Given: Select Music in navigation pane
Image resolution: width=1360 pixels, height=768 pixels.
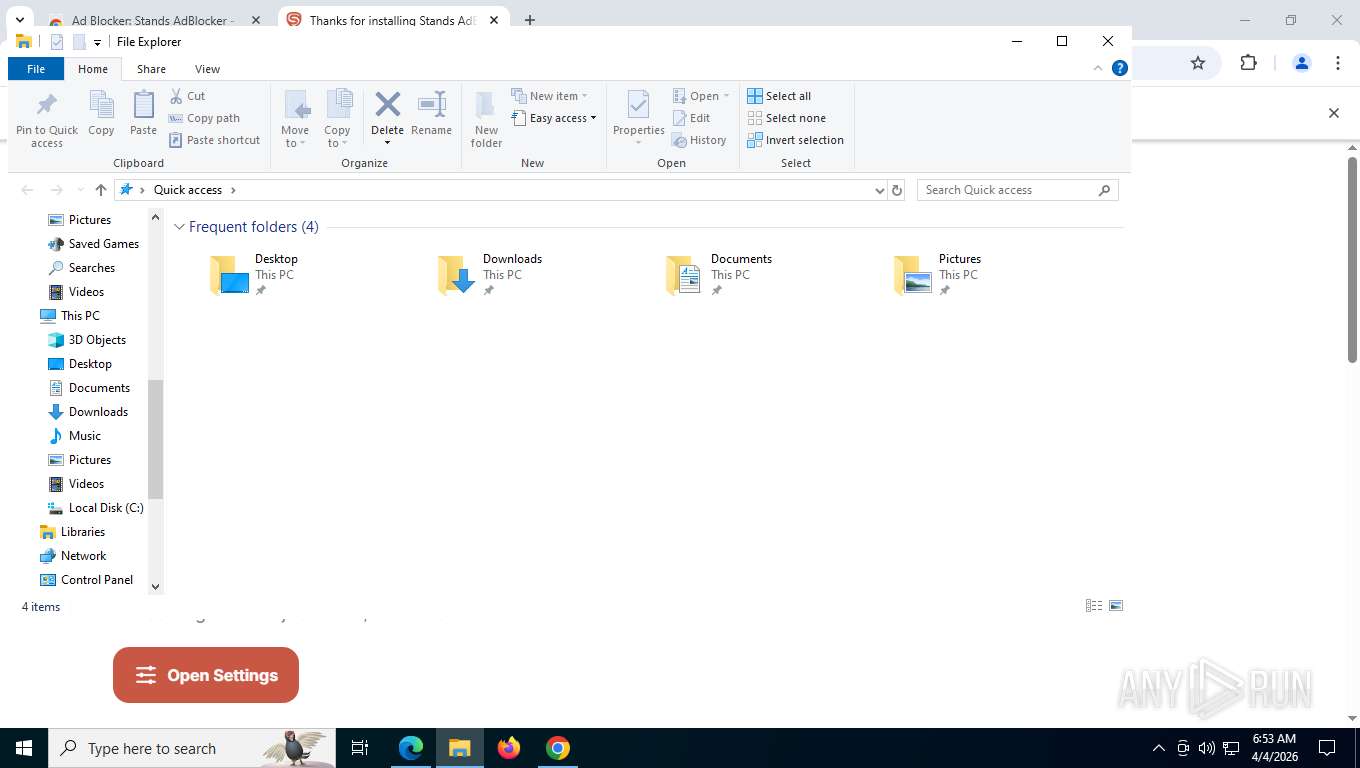Looking at the screenshot, I should pos(85,436).
